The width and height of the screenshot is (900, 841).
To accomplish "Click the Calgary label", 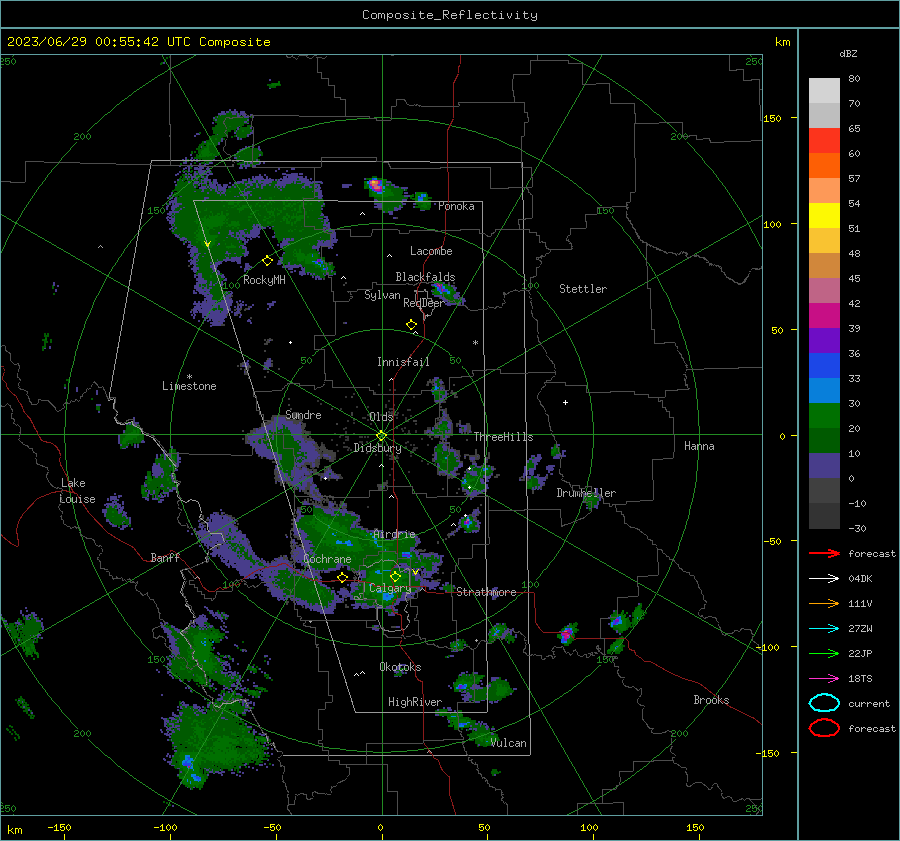I will tap(390, 588).
